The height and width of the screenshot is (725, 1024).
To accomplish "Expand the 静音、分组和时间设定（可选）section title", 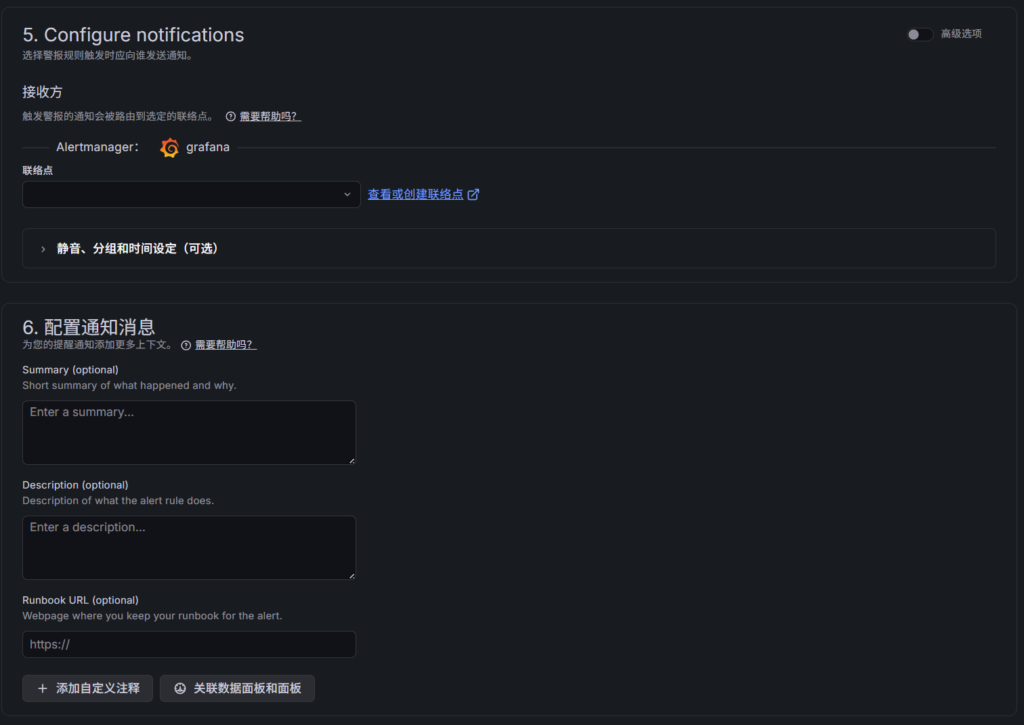I will click(137, 249).
